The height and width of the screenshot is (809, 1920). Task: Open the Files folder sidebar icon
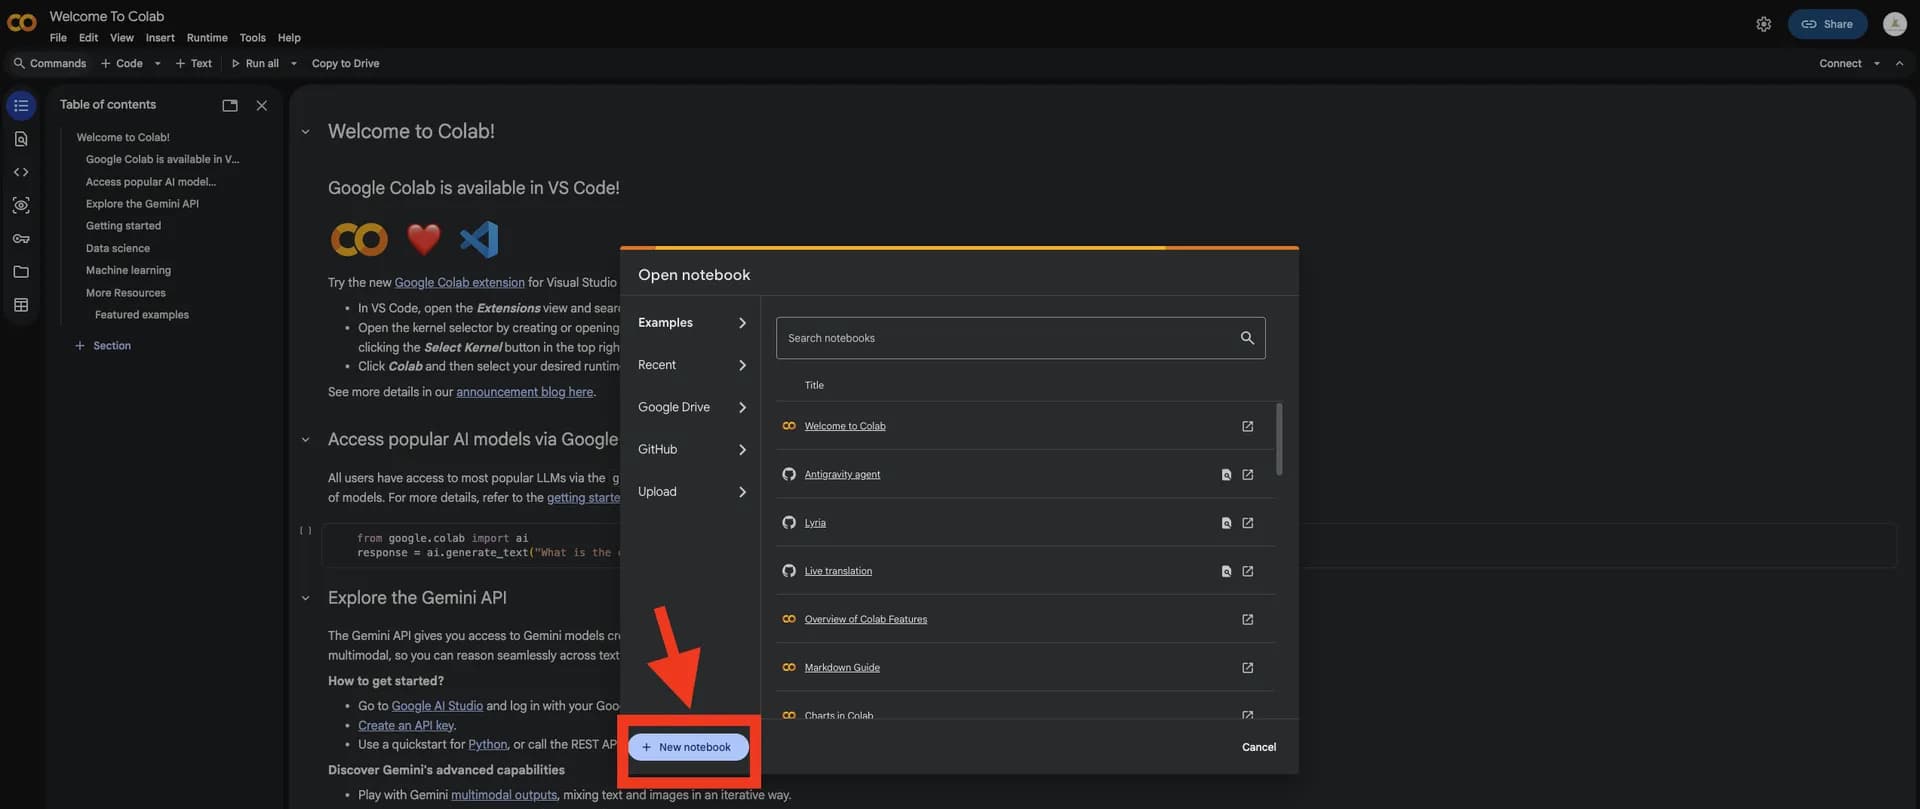[21, 272]
